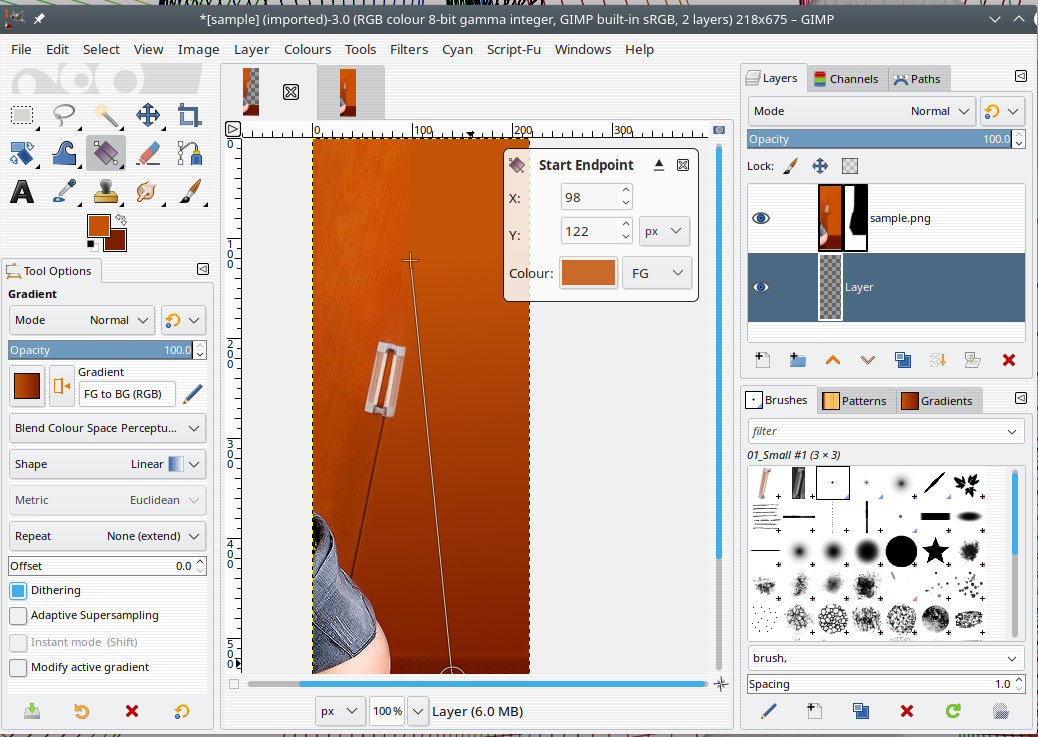
Task: Select the Crop tool
Action: 190,115
